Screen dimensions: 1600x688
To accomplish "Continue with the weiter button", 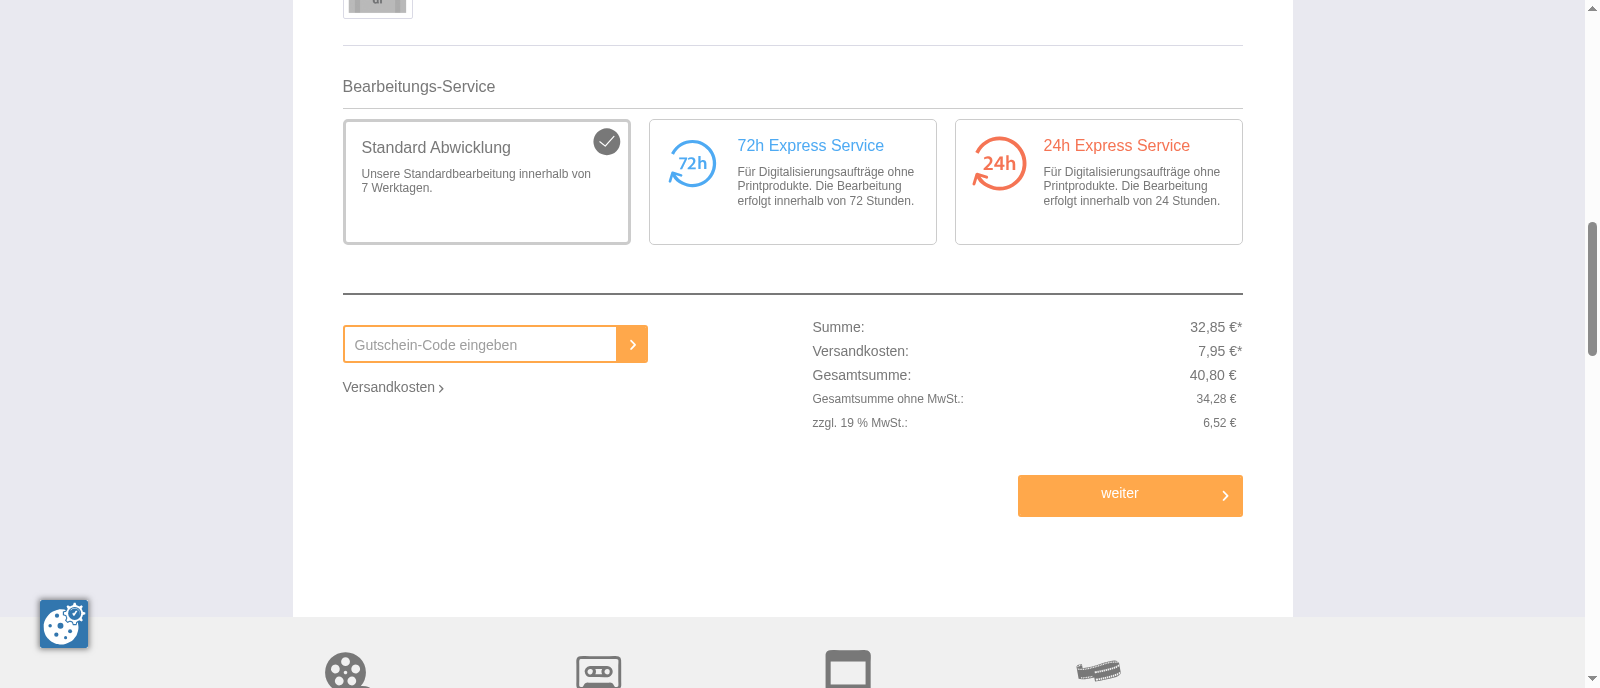I will 1130,496.
